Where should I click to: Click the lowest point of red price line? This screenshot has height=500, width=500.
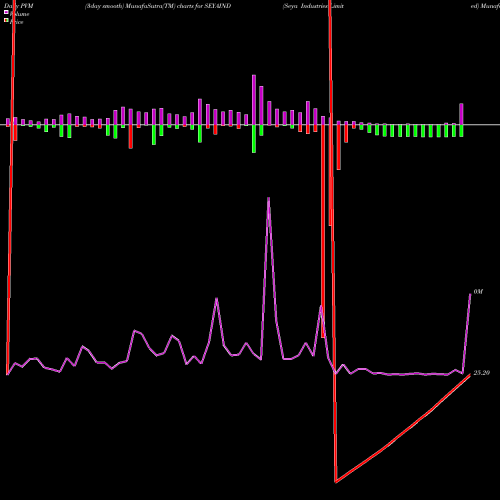(336, 482)
